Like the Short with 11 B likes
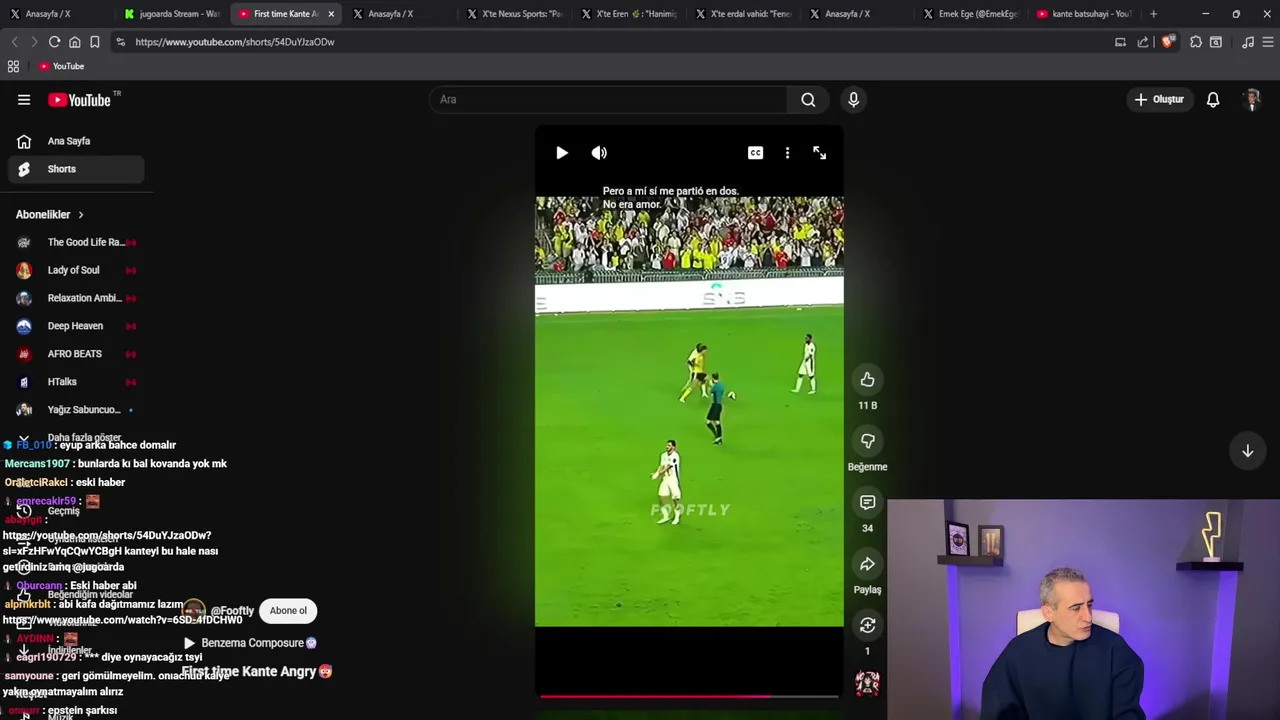This screenshot has height=720, width=1280. coord(867,380)
